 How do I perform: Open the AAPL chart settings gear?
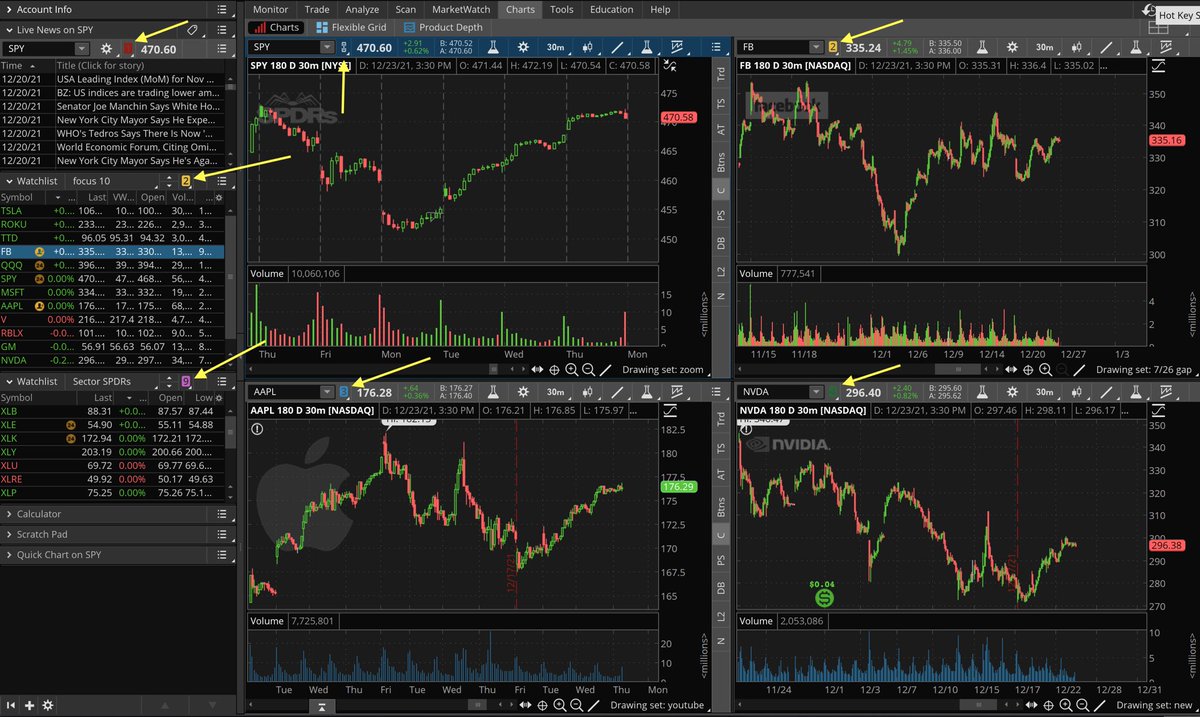pos(523,392)
